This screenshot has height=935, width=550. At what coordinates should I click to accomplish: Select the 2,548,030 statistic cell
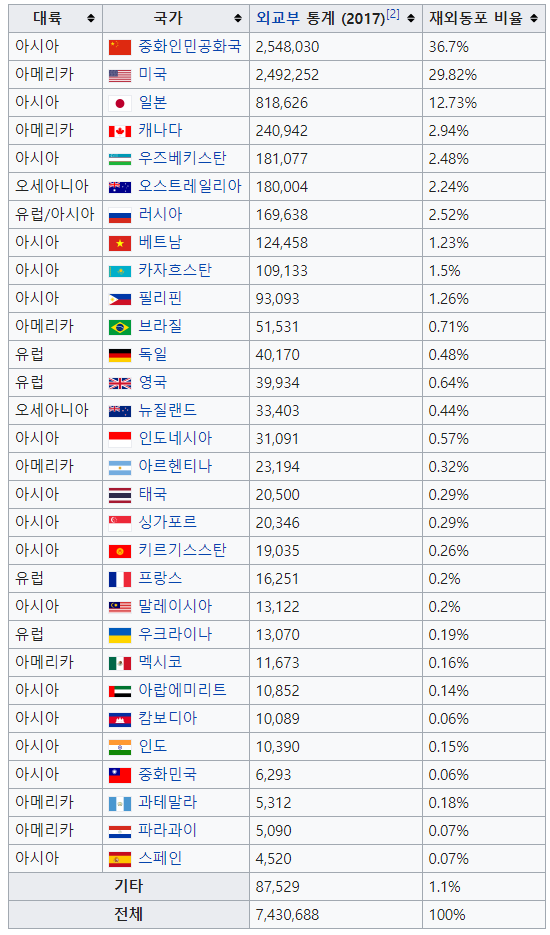tap(336, 47)
